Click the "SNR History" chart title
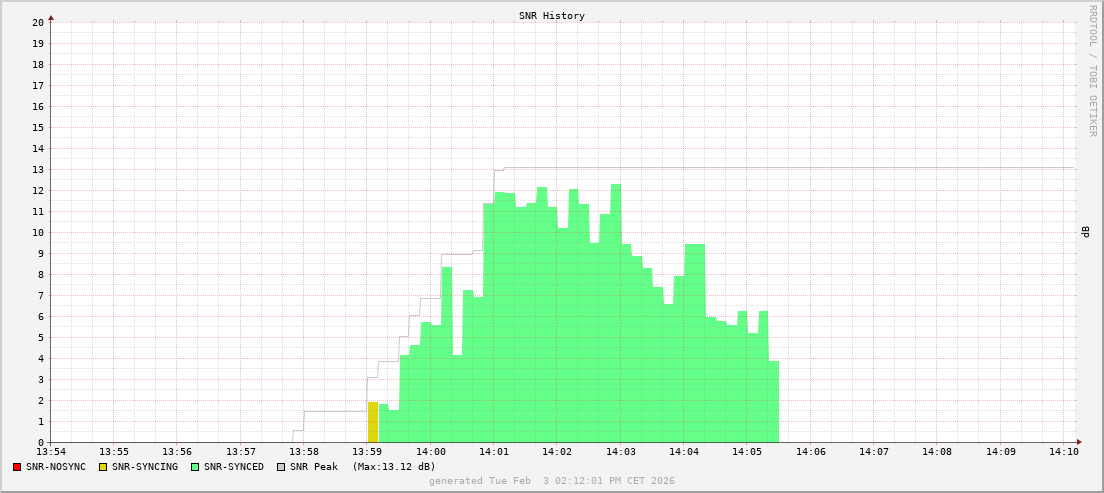This screenshot has width=1104, height=493. (x=551, y=16)
